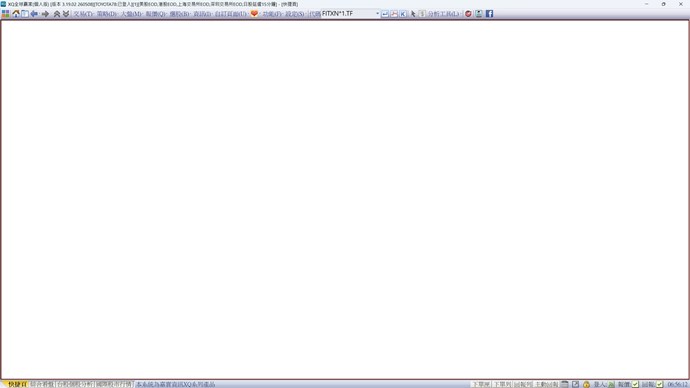Go forward with the right arrow icon
This screenshot has height=388, width=690.
(x=45, y=14)
